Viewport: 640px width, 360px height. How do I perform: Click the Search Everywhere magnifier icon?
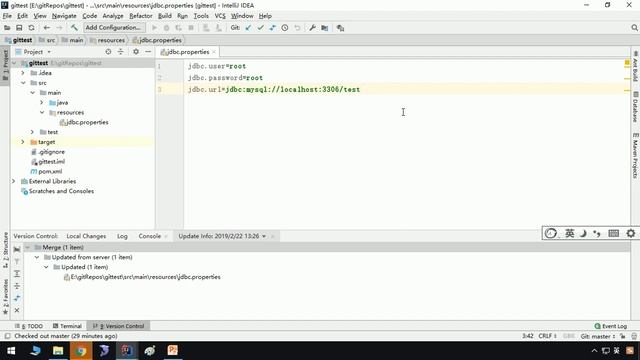pyautogui.click(x=634, y=28)
